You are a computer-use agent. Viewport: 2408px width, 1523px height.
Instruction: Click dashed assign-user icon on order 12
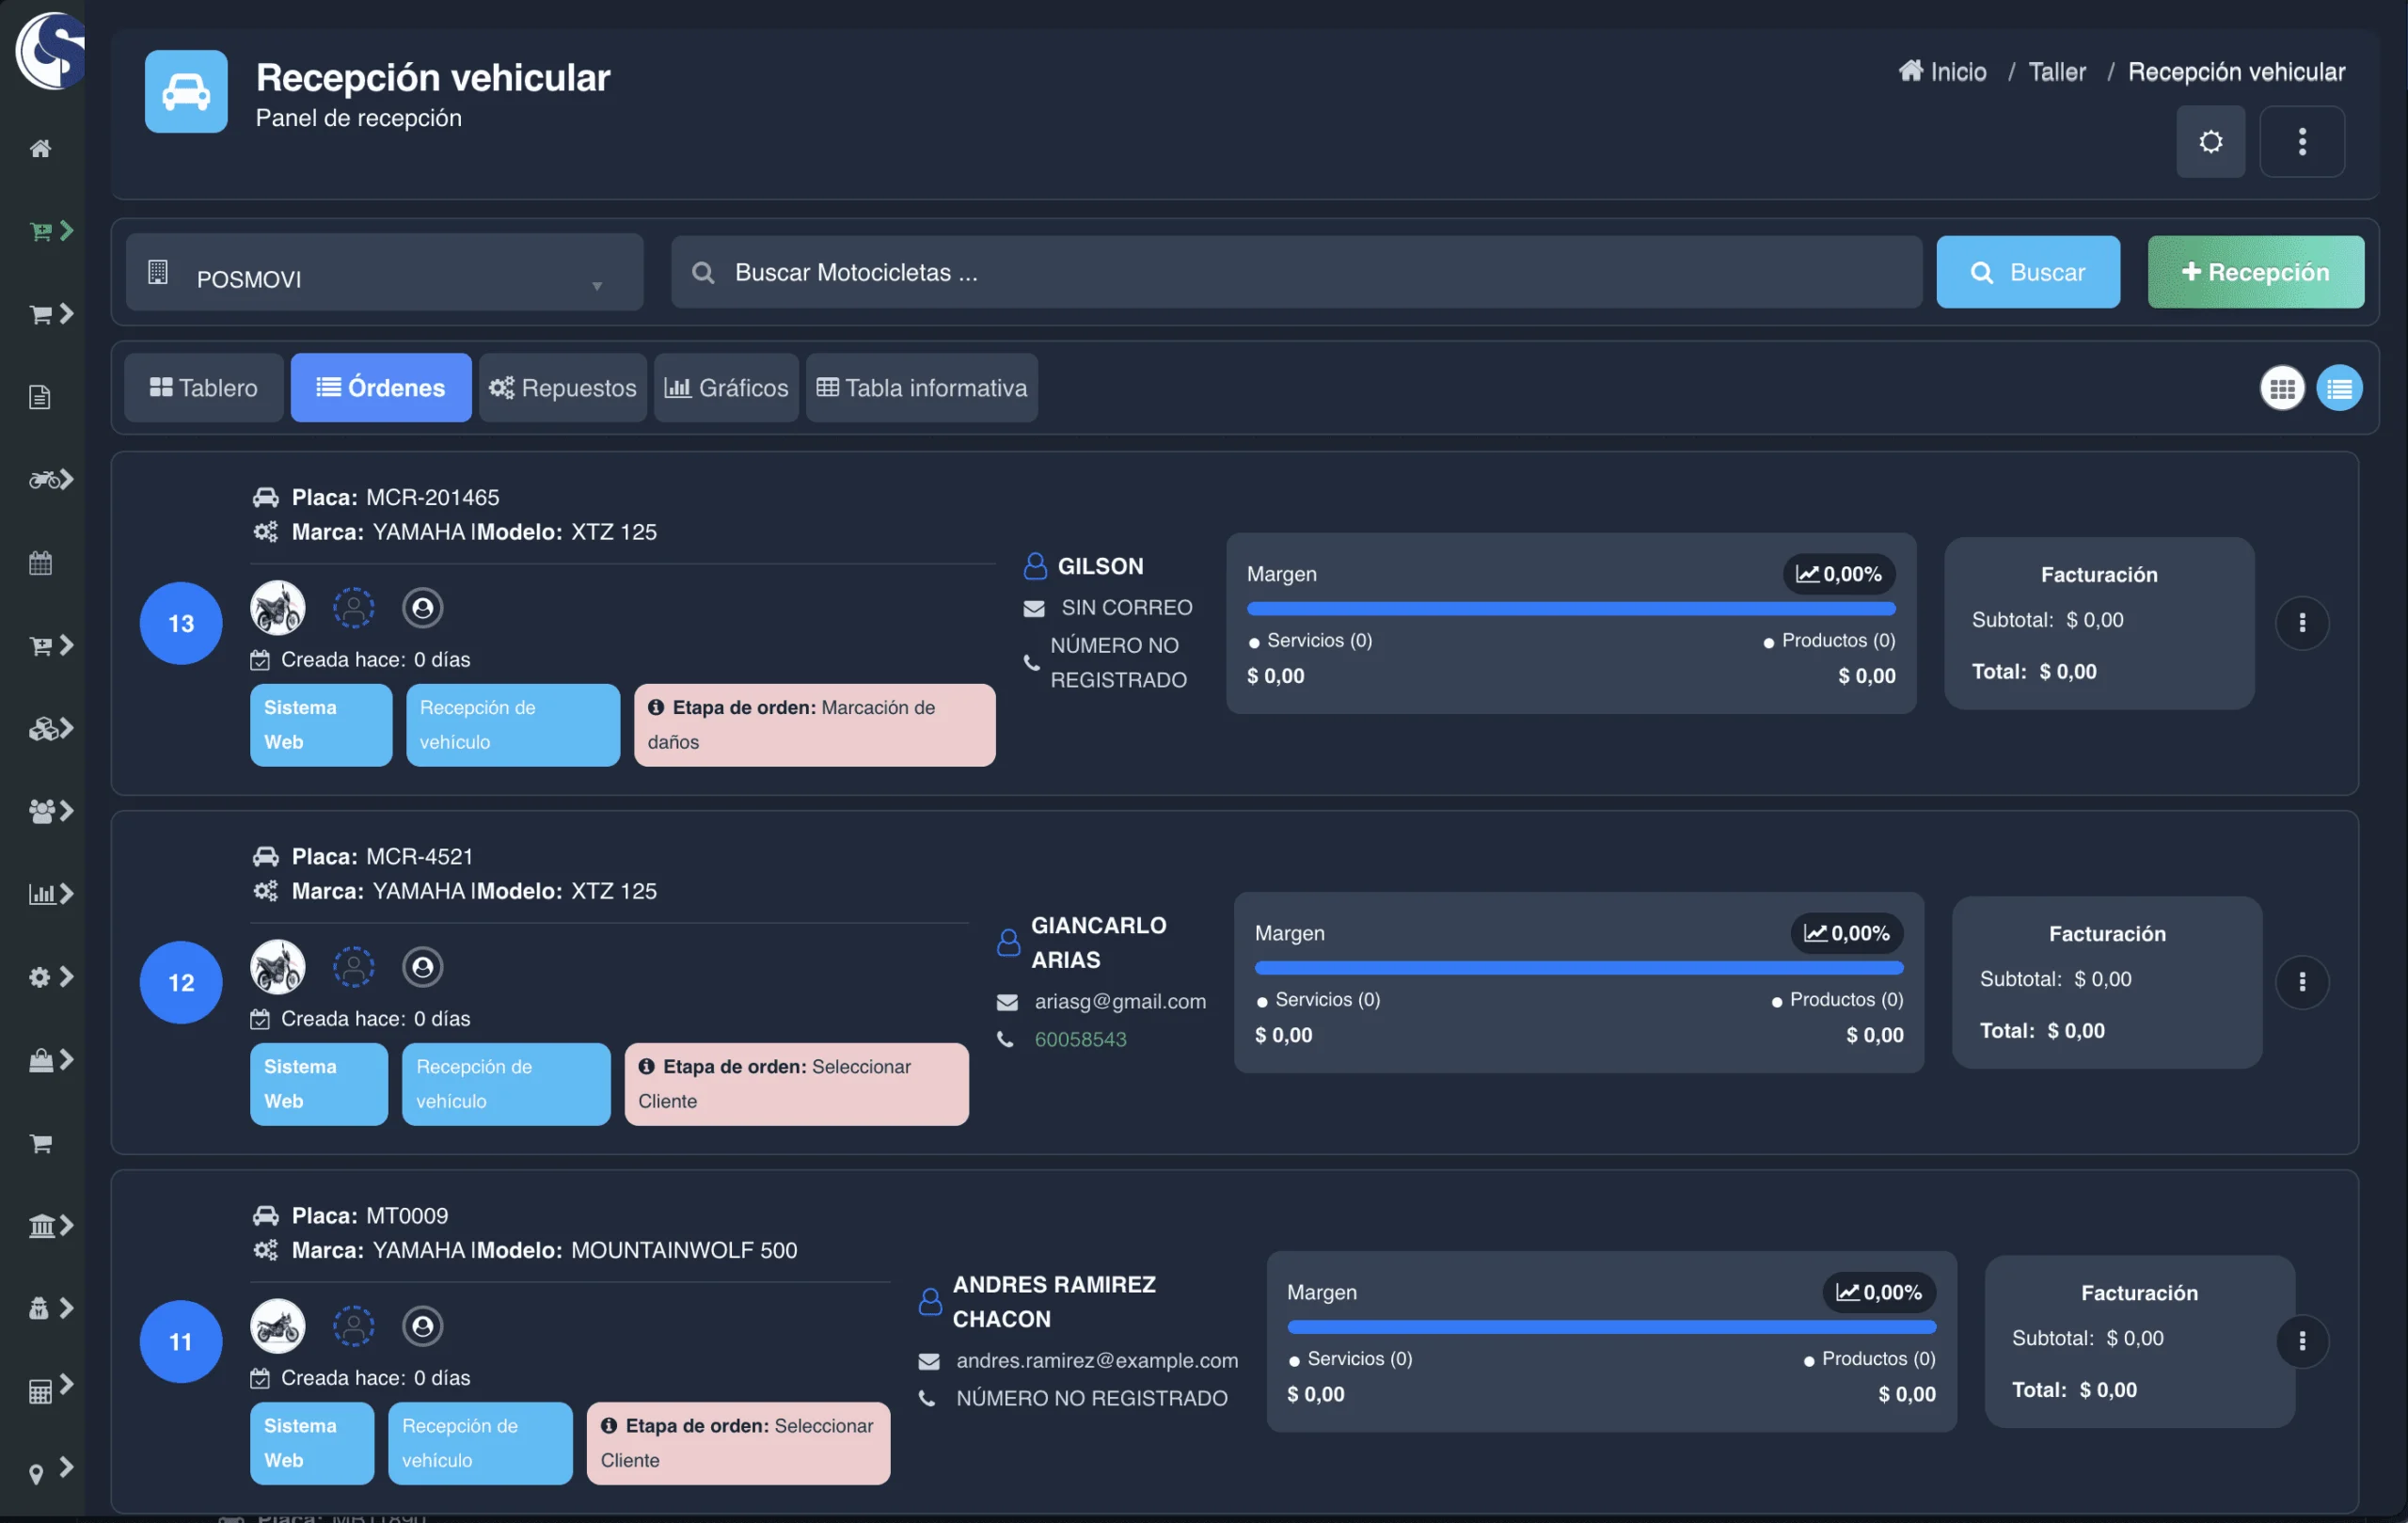click(x=353, y=967)
